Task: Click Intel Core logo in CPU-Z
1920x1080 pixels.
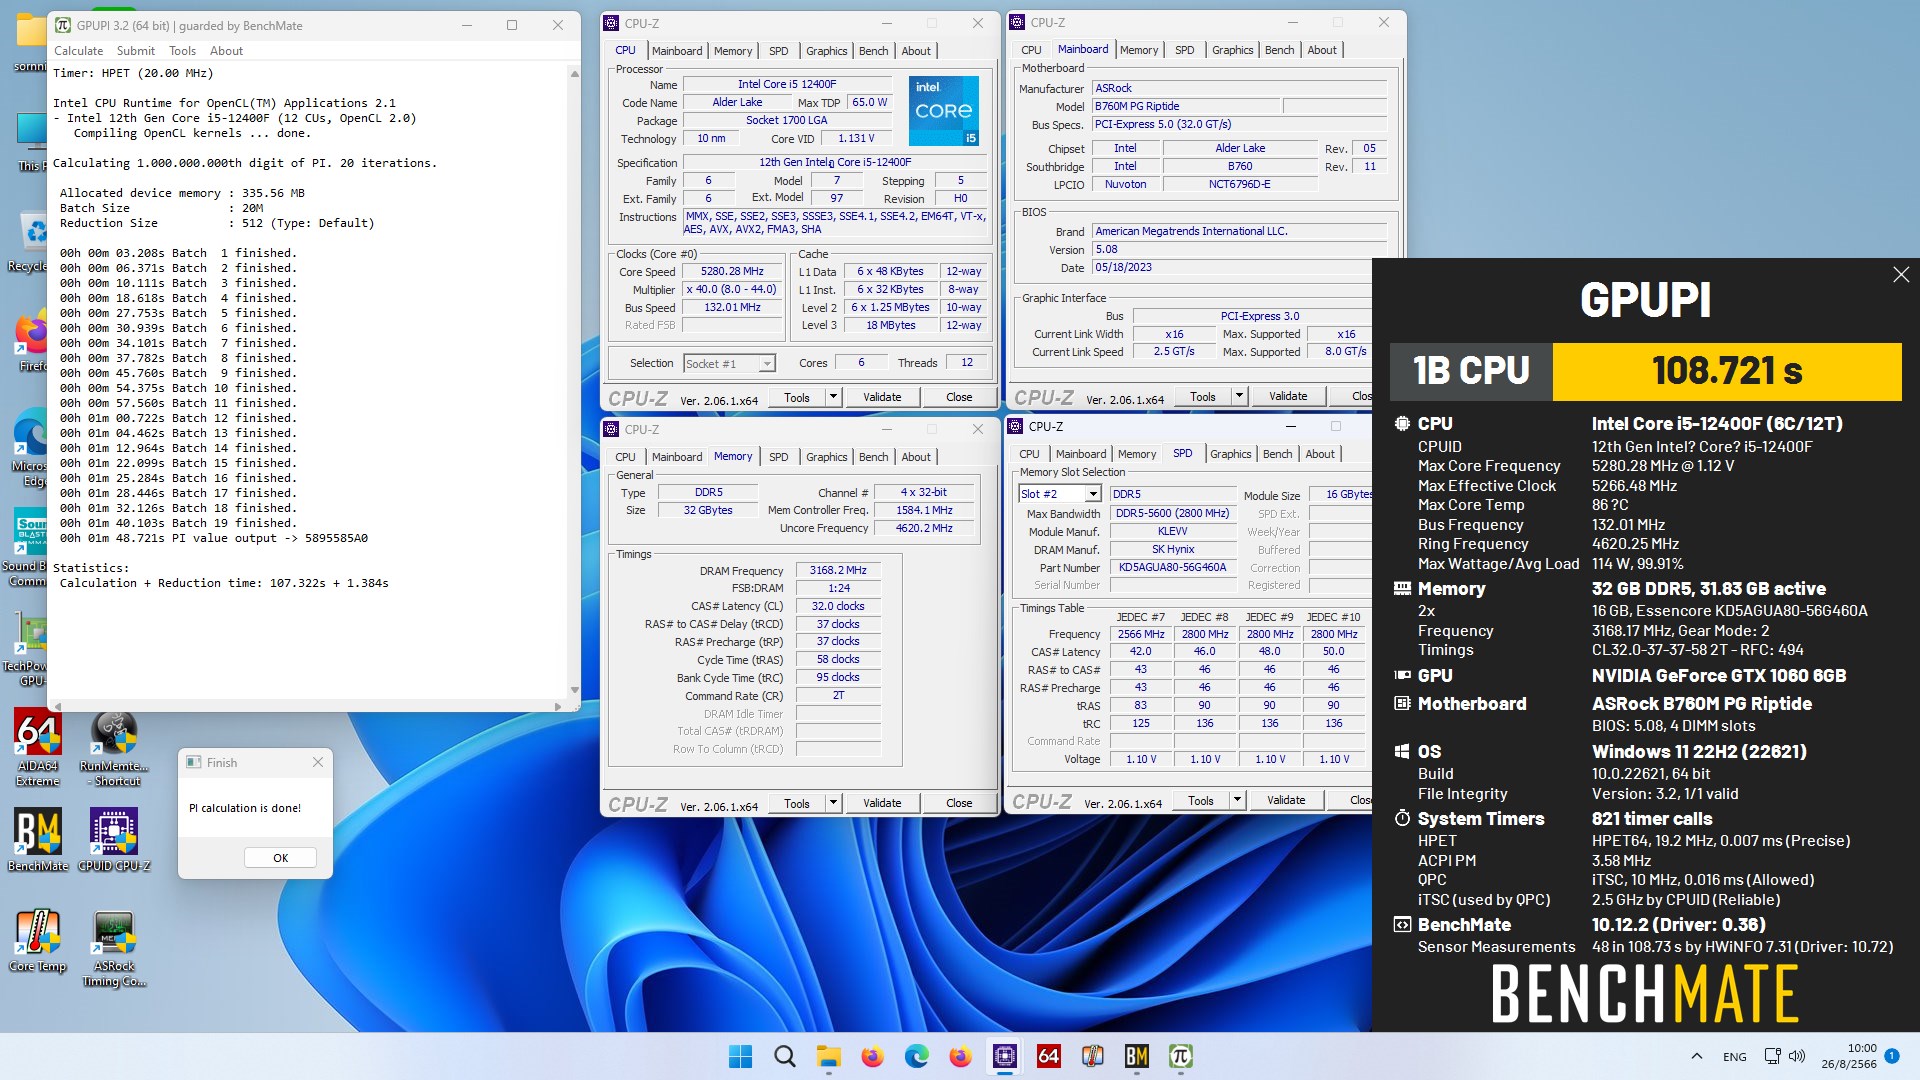Action: pos(943,110)
